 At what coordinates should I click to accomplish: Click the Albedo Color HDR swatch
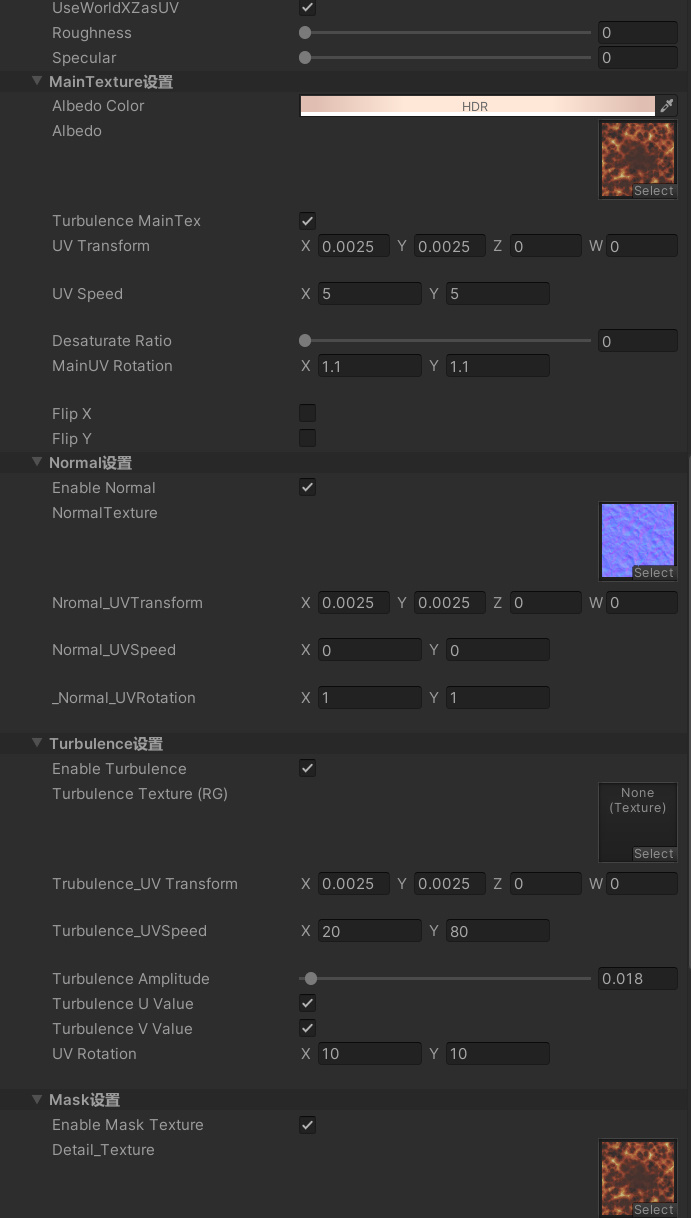pos(477,106)
